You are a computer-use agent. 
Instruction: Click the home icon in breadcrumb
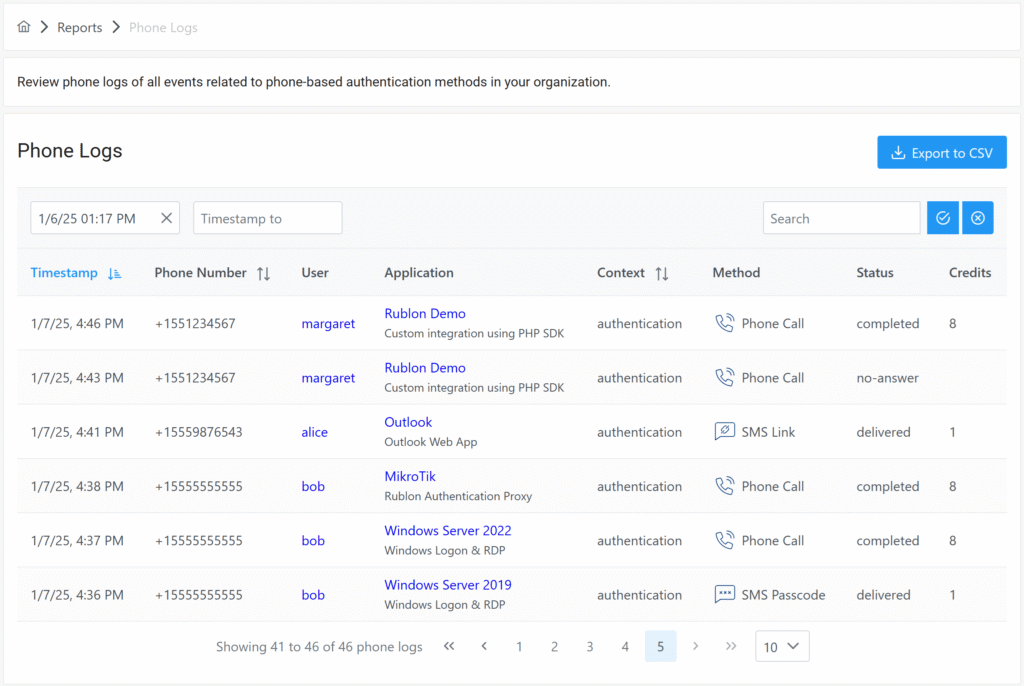pyautogui.click(x=24, y=27)
